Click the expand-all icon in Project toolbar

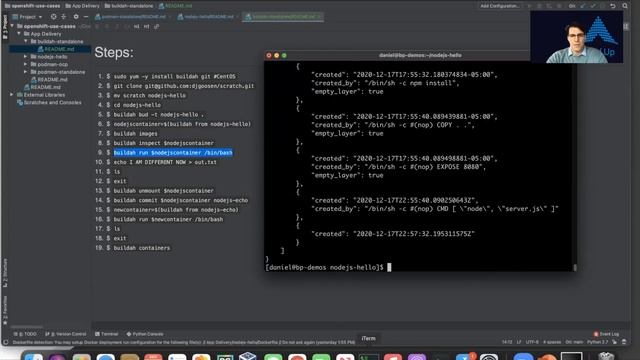coord(64,17)
